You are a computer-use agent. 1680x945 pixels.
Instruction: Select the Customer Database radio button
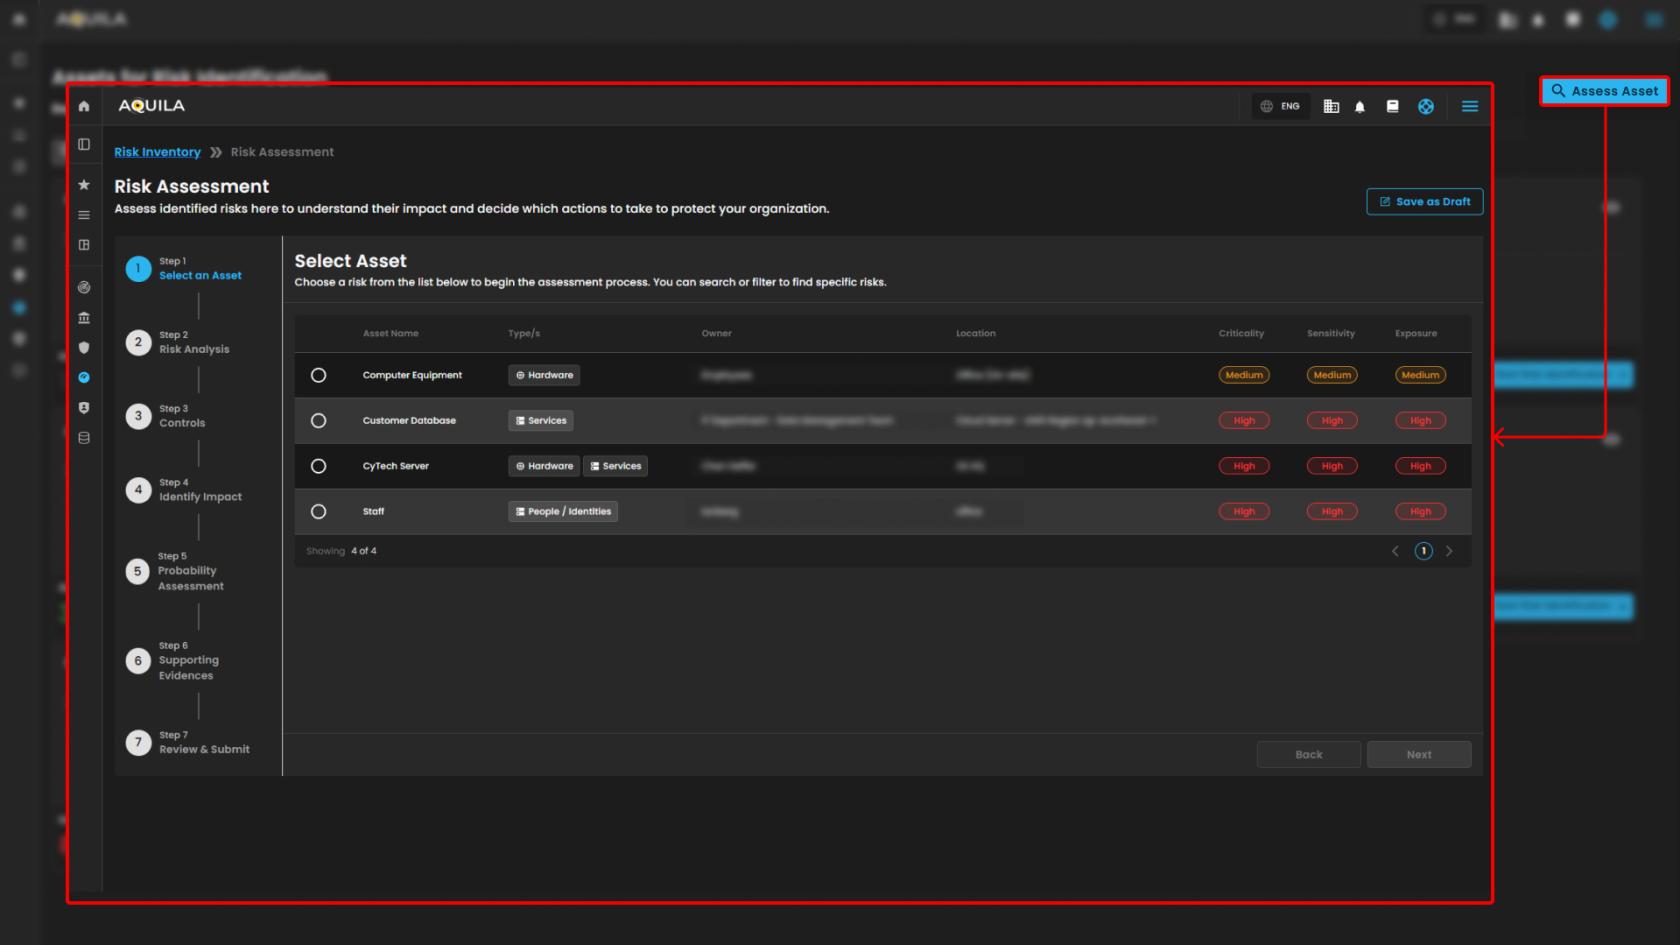318,421
